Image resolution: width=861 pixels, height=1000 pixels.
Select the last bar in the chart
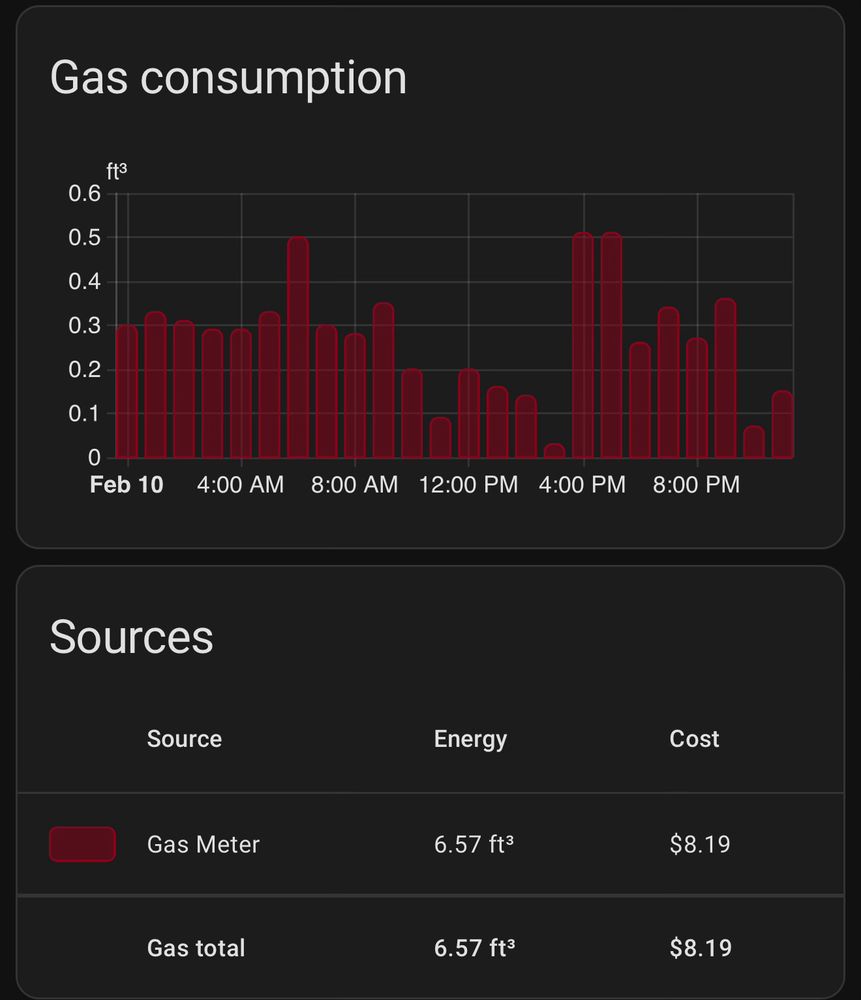point(783,425)
